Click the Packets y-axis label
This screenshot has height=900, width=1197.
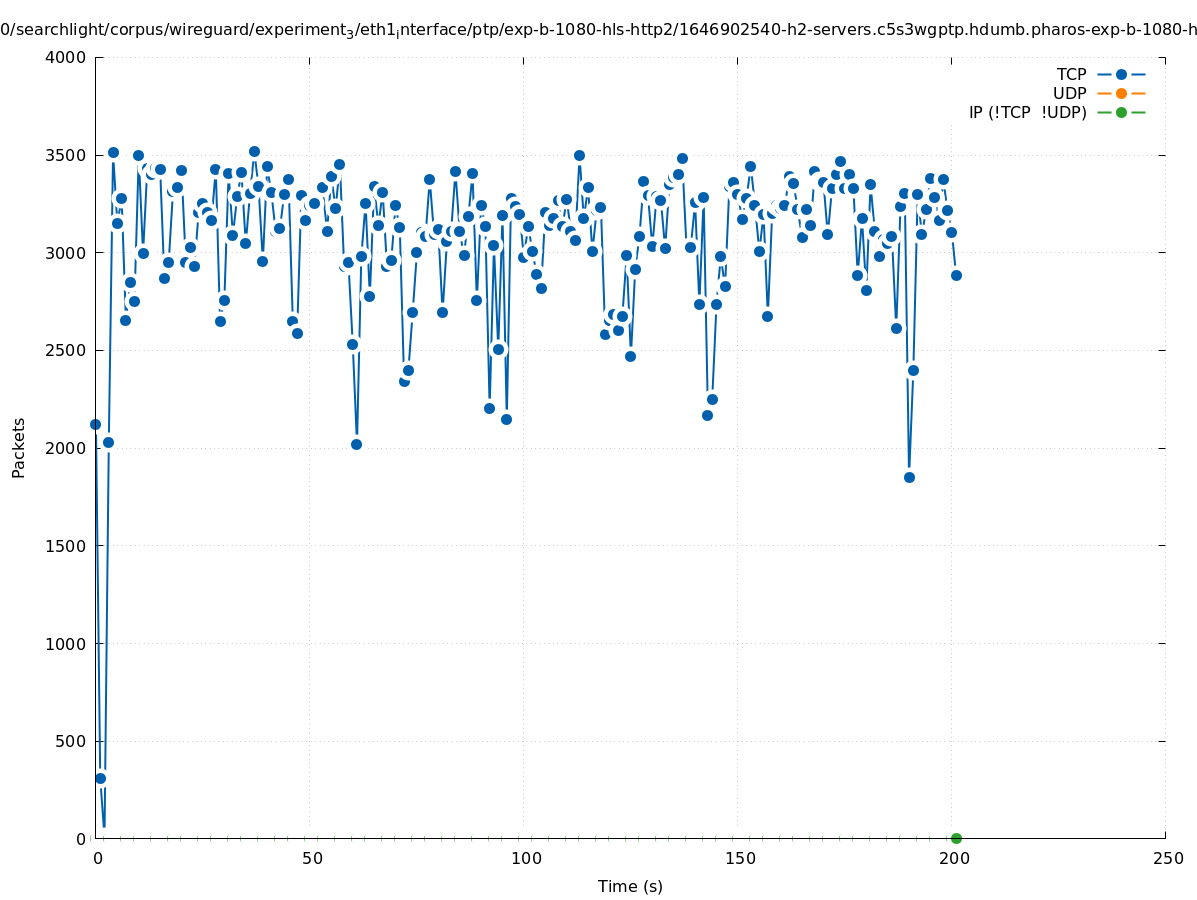[x=19, y=447]
